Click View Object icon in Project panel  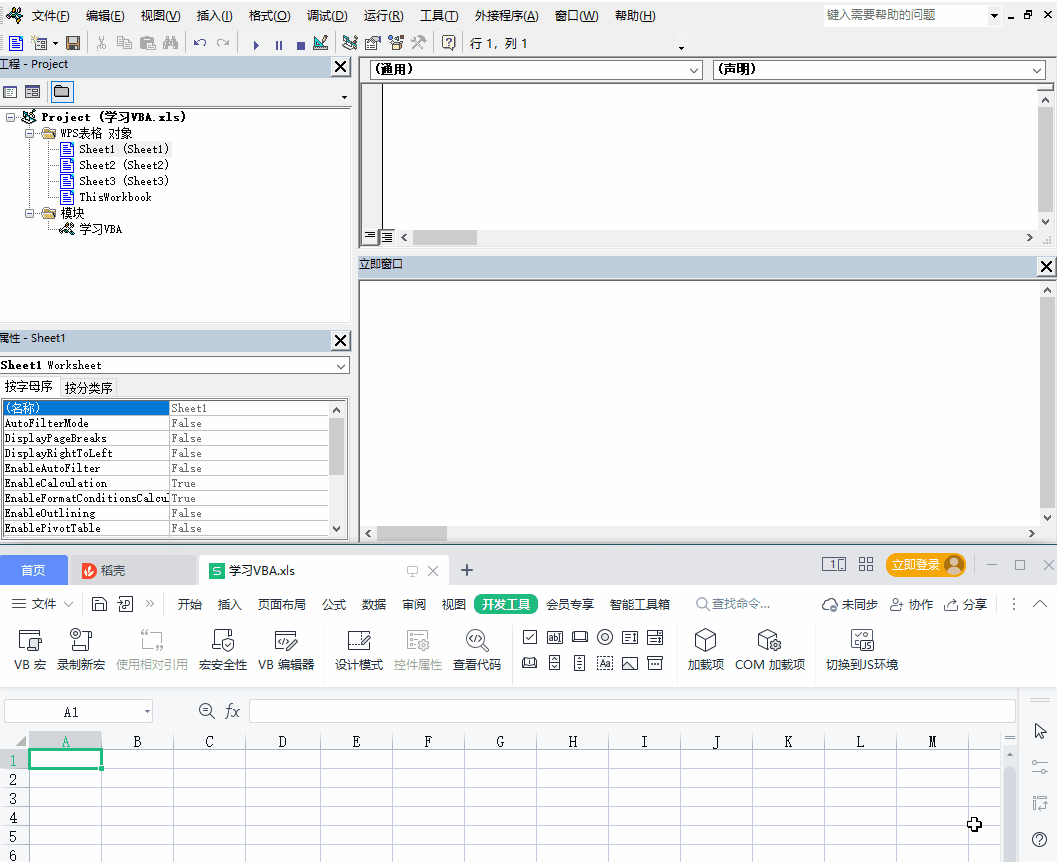tap(32, 92)
